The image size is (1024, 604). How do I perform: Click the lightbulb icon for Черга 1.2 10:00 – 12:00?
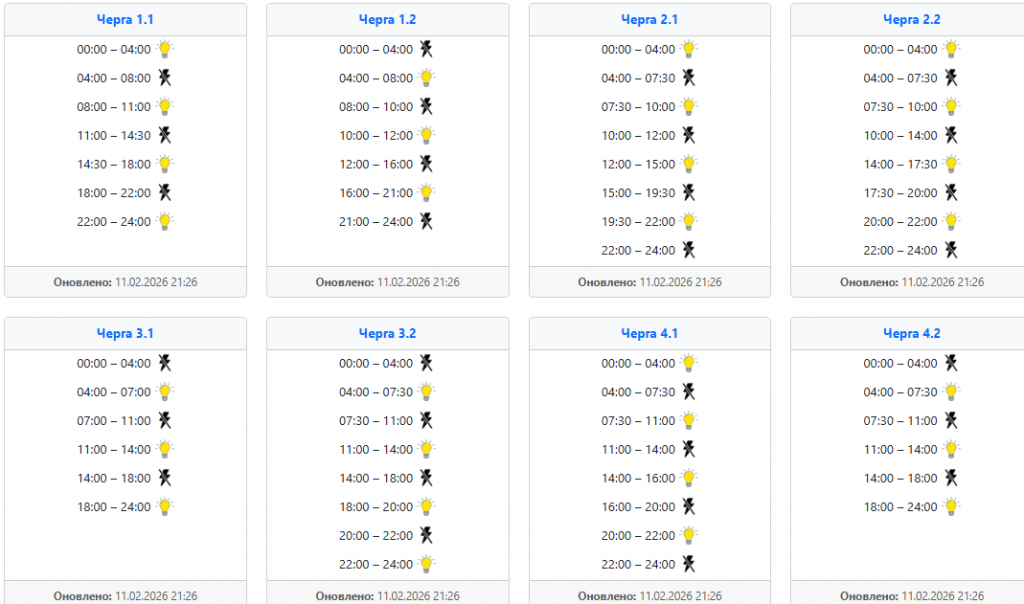[x=427, y=135]
